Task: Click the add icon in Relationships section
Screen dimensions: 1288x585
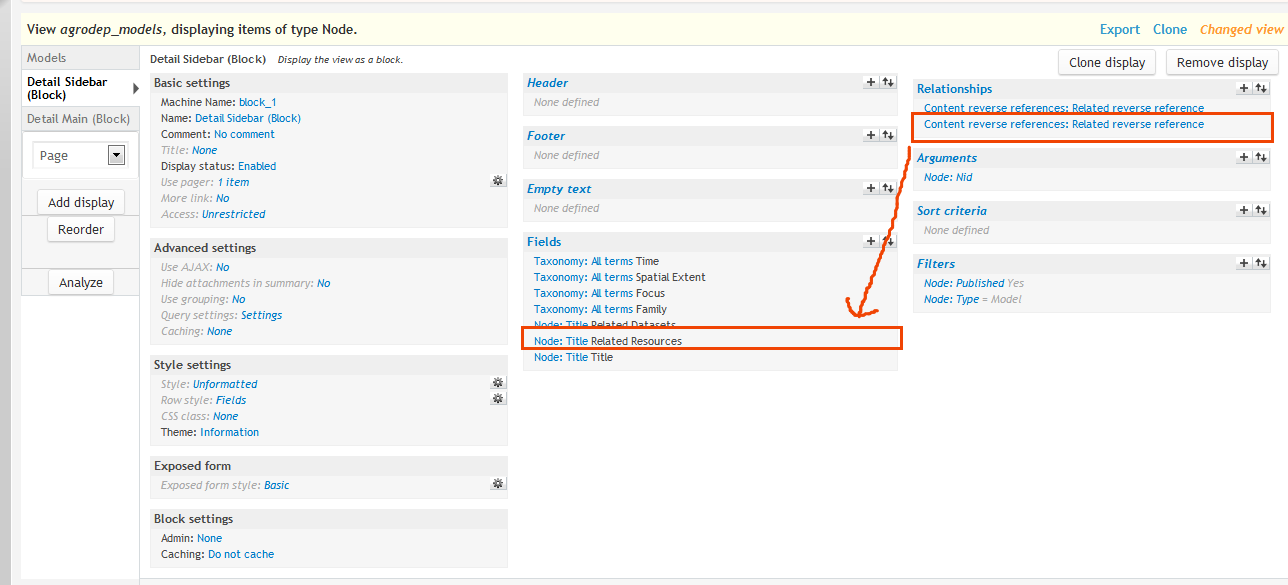Action: 1244,89
